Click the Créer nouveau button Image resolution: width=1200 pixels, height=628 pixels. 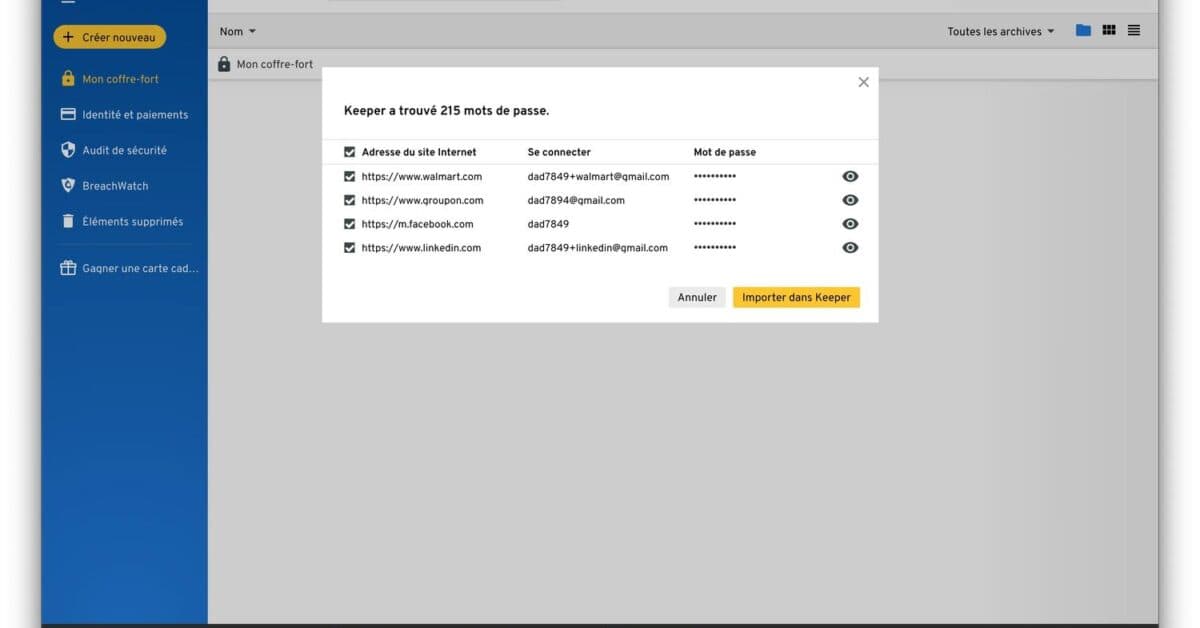pyautogui.click(x=110, y=37)
